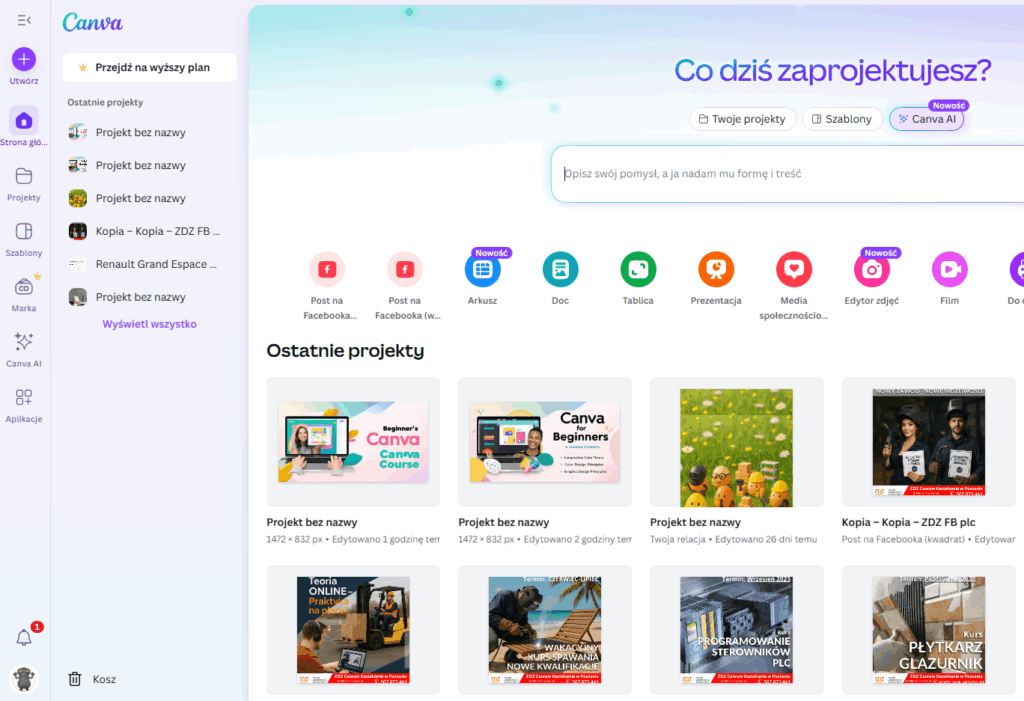Open the Teoria ONLINE forklift thumbnail
Image resolution: width=1024 pixels, height=701 pixels.
(353, 630)
